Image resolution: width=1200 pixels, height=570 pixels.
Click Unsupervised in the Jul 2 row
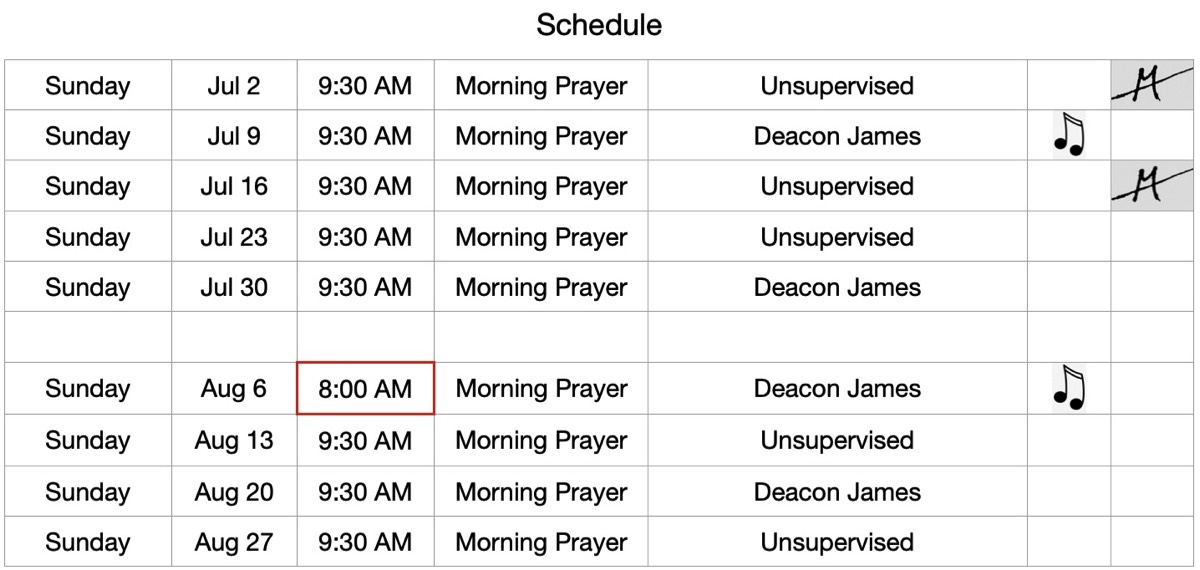[x=837, y=86]
